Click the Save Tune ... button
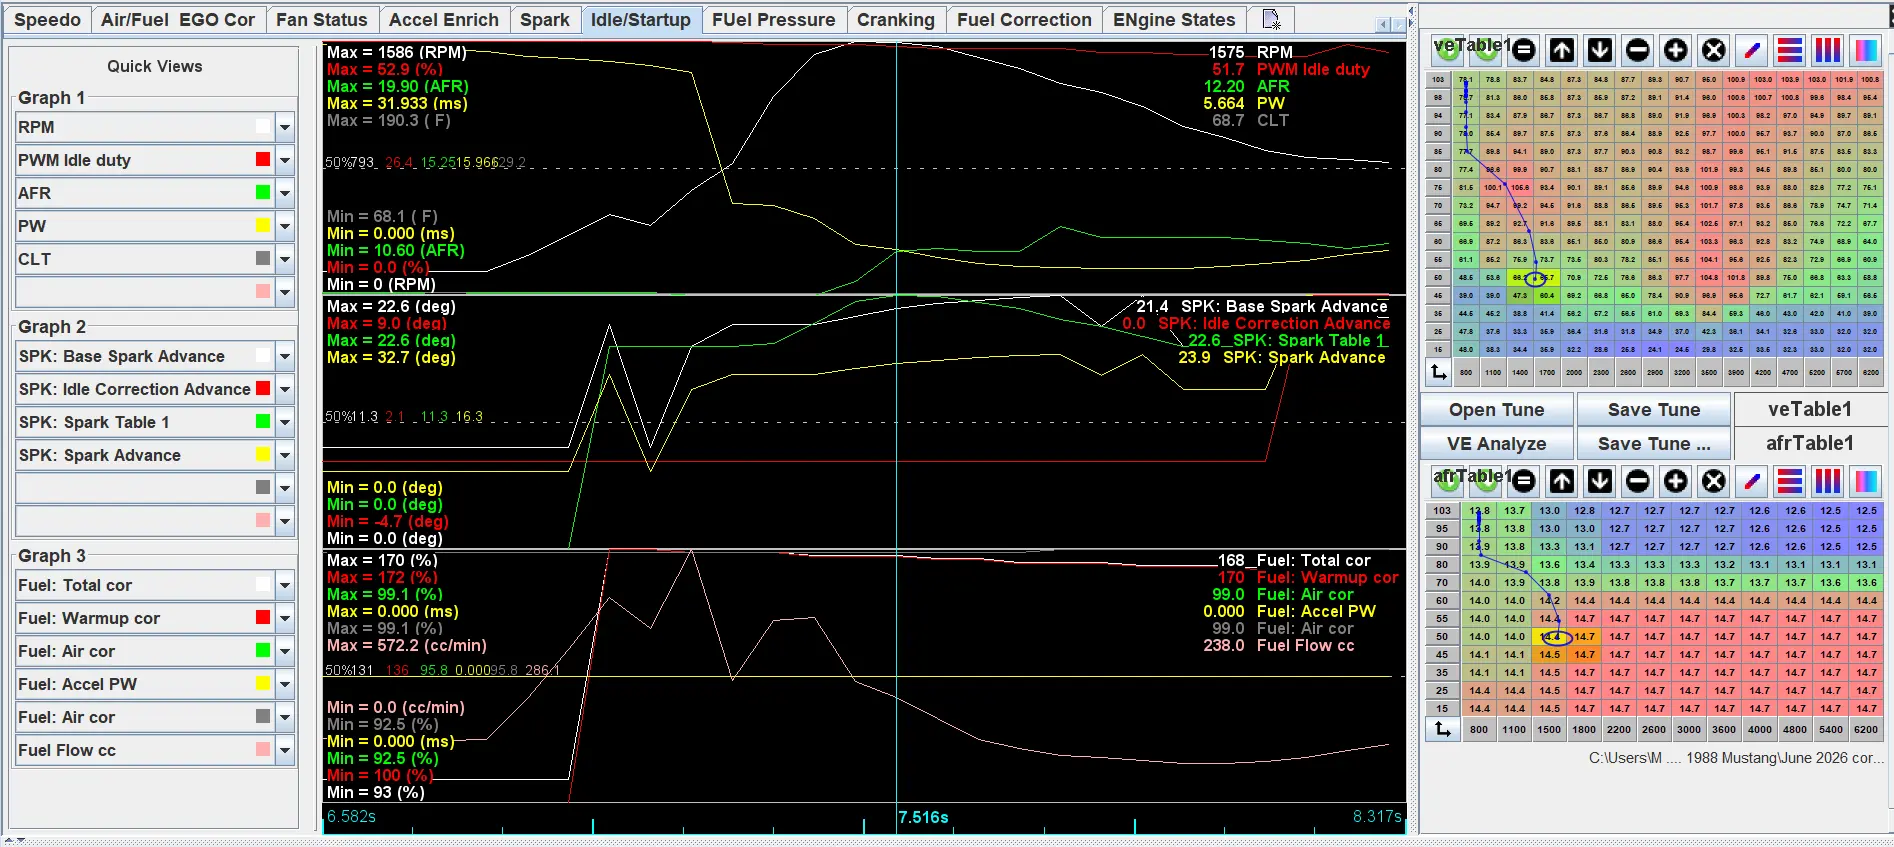 tap(1654, 444)
